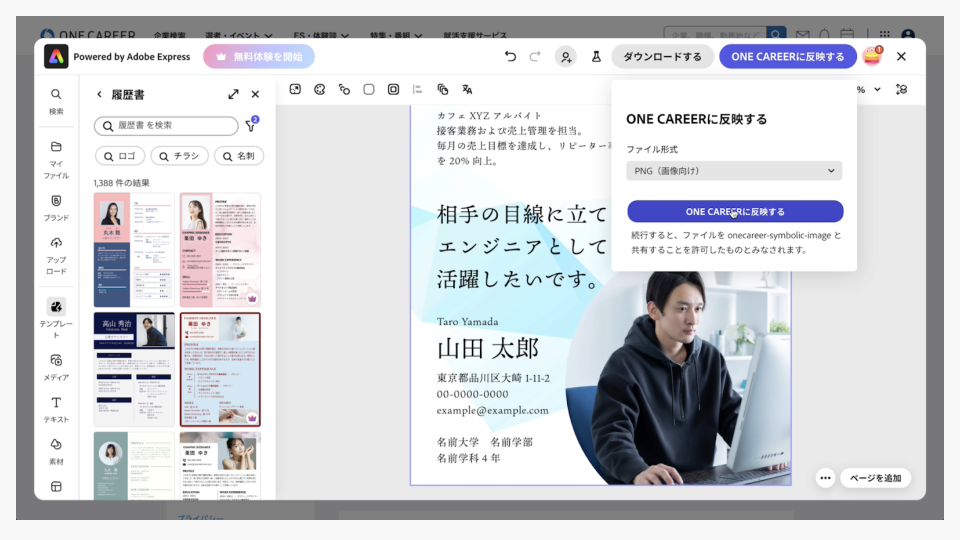Click the undo arrow icon
The width and height of the screenshot is (960, 540).
(511, 57)
